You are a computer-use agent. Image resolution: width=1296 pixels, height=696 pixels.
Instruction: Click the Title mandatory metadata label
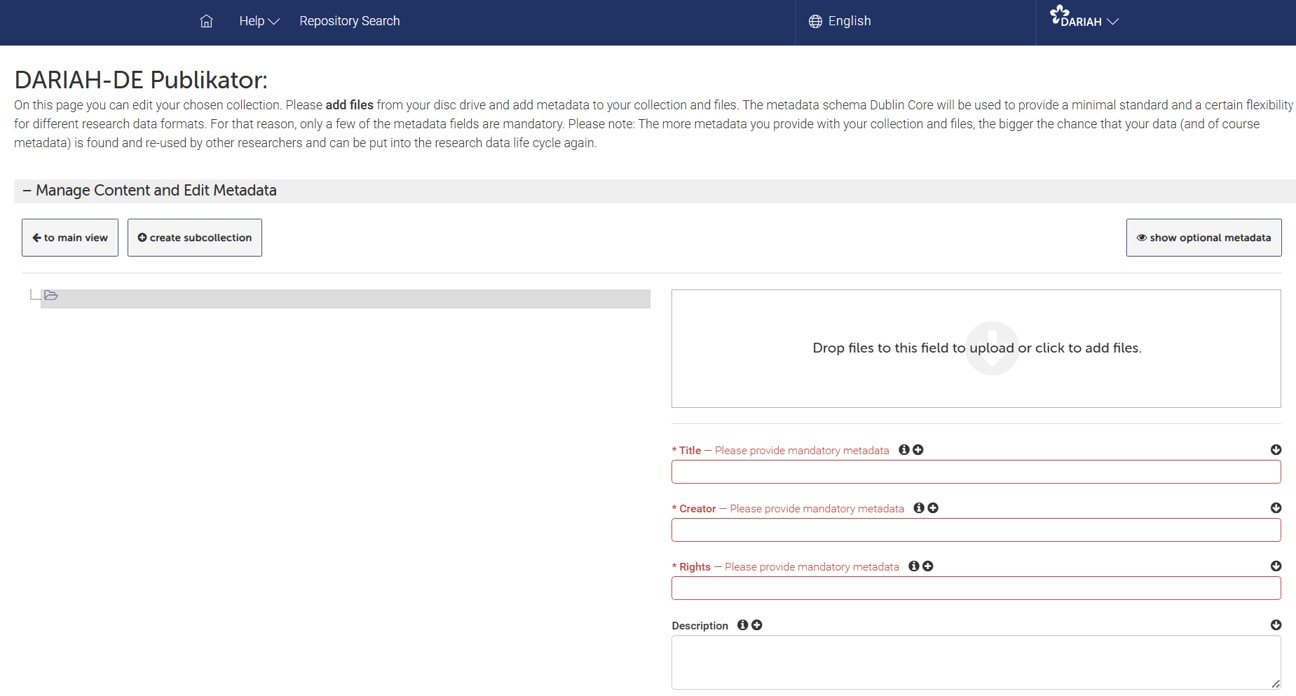coord(780,451)
